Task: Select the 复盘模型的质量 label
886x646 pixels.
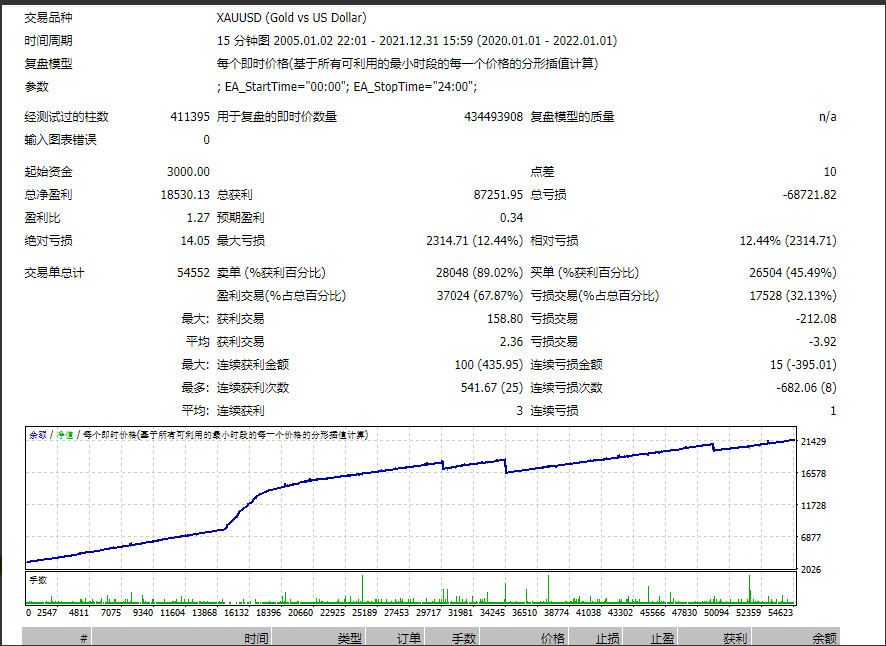Action: click(572, 116)
